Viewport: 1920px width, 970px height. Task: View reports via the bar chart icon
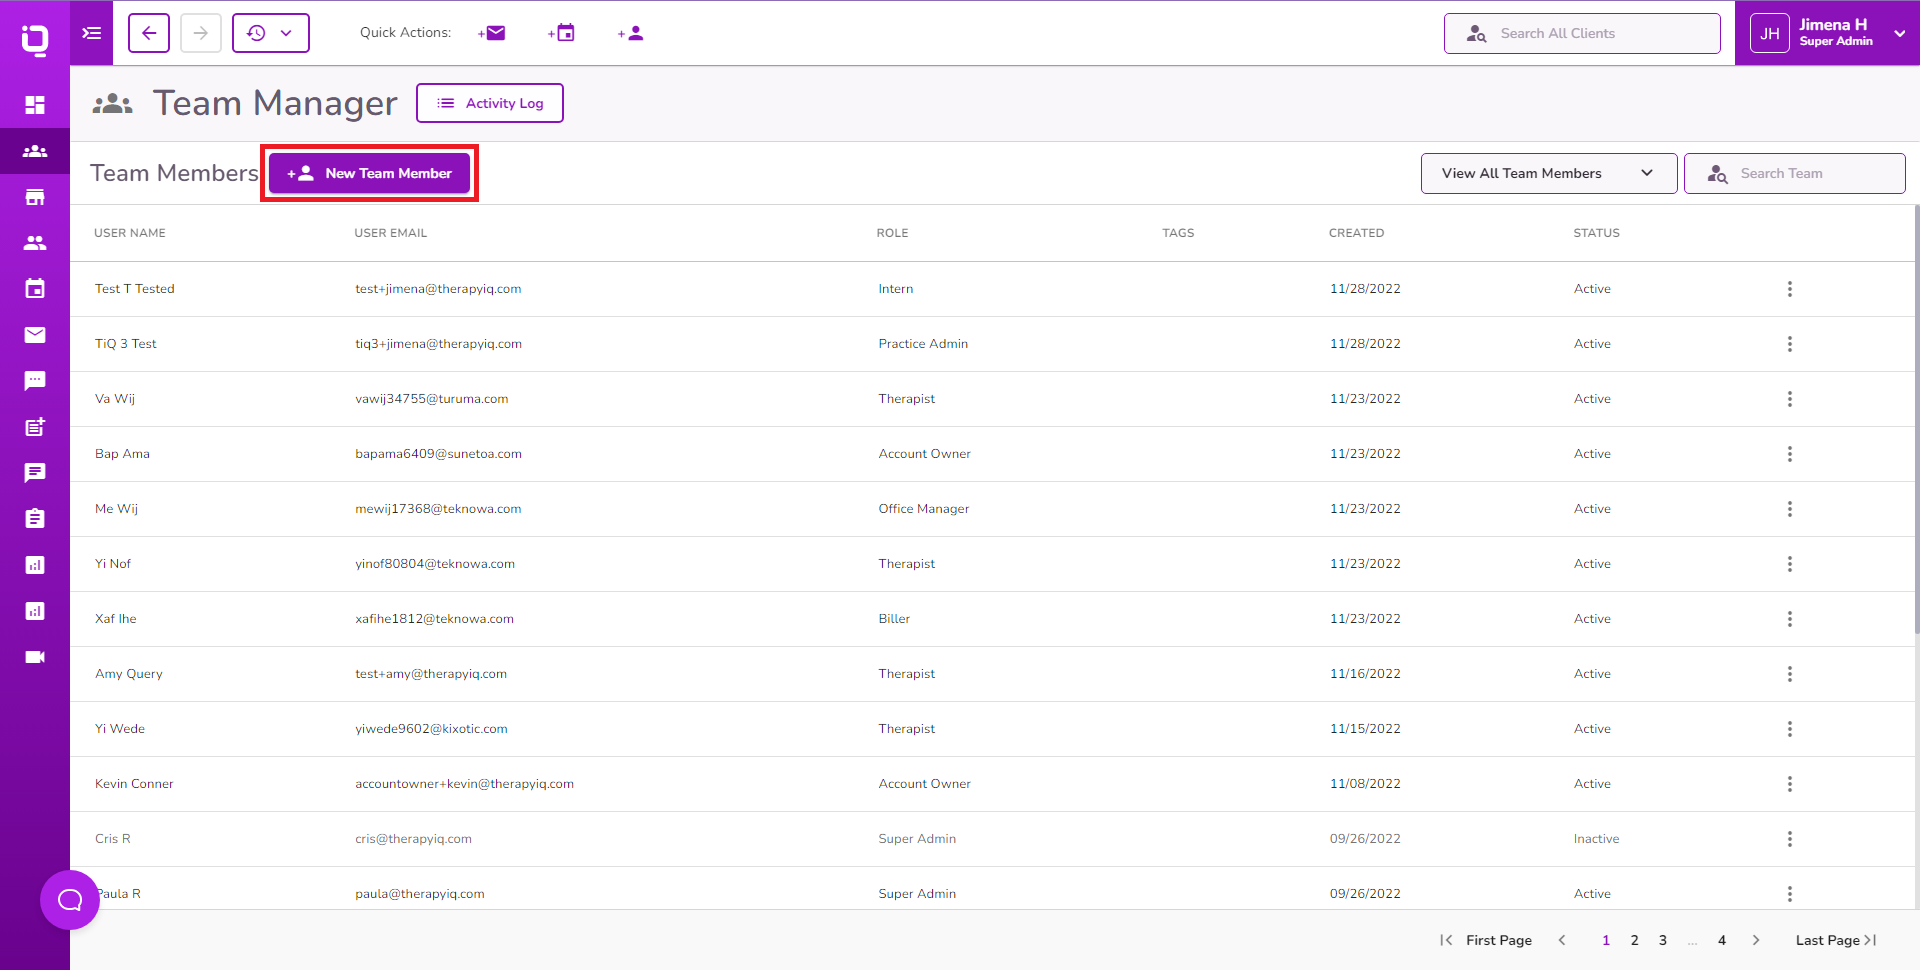[35, 565]
